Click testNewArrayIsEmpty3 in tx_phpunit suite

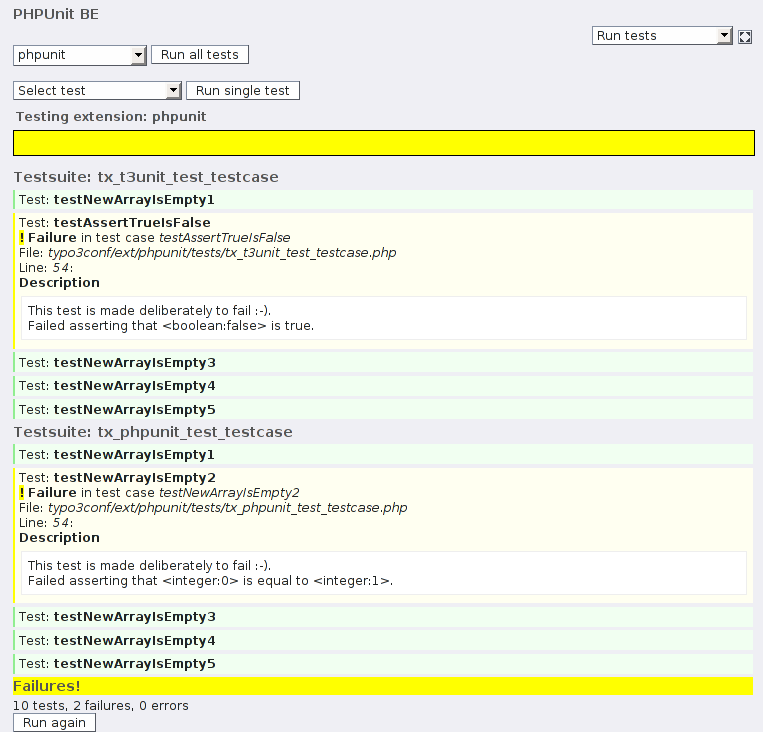pyautogui.click(x=383, y=617)
